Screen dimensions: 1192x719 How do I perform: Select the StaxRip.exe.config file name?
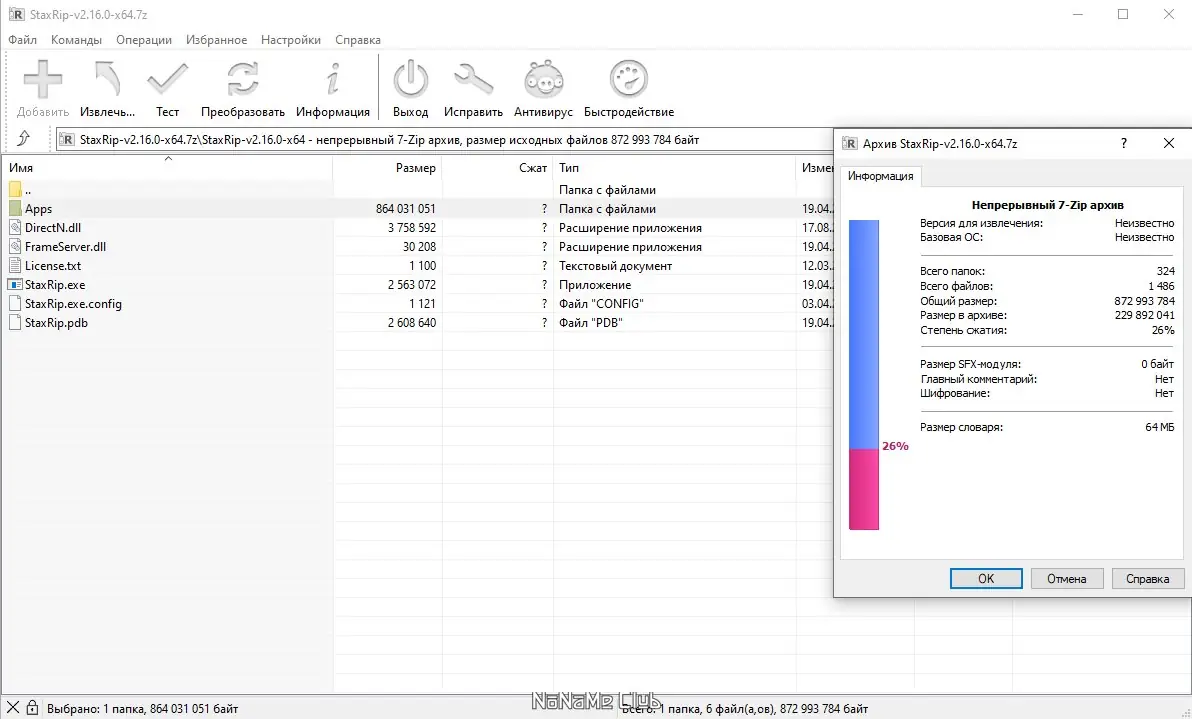tap(73, 303)
